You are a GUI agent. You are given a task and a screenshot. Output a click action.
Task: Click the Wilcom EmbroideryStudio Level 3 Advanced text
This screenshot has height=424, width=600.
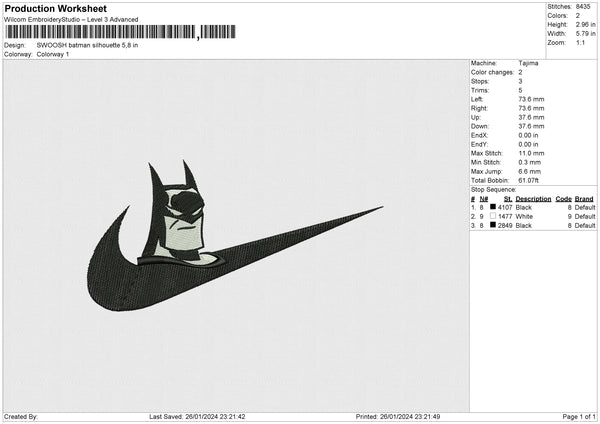[71, 20]
